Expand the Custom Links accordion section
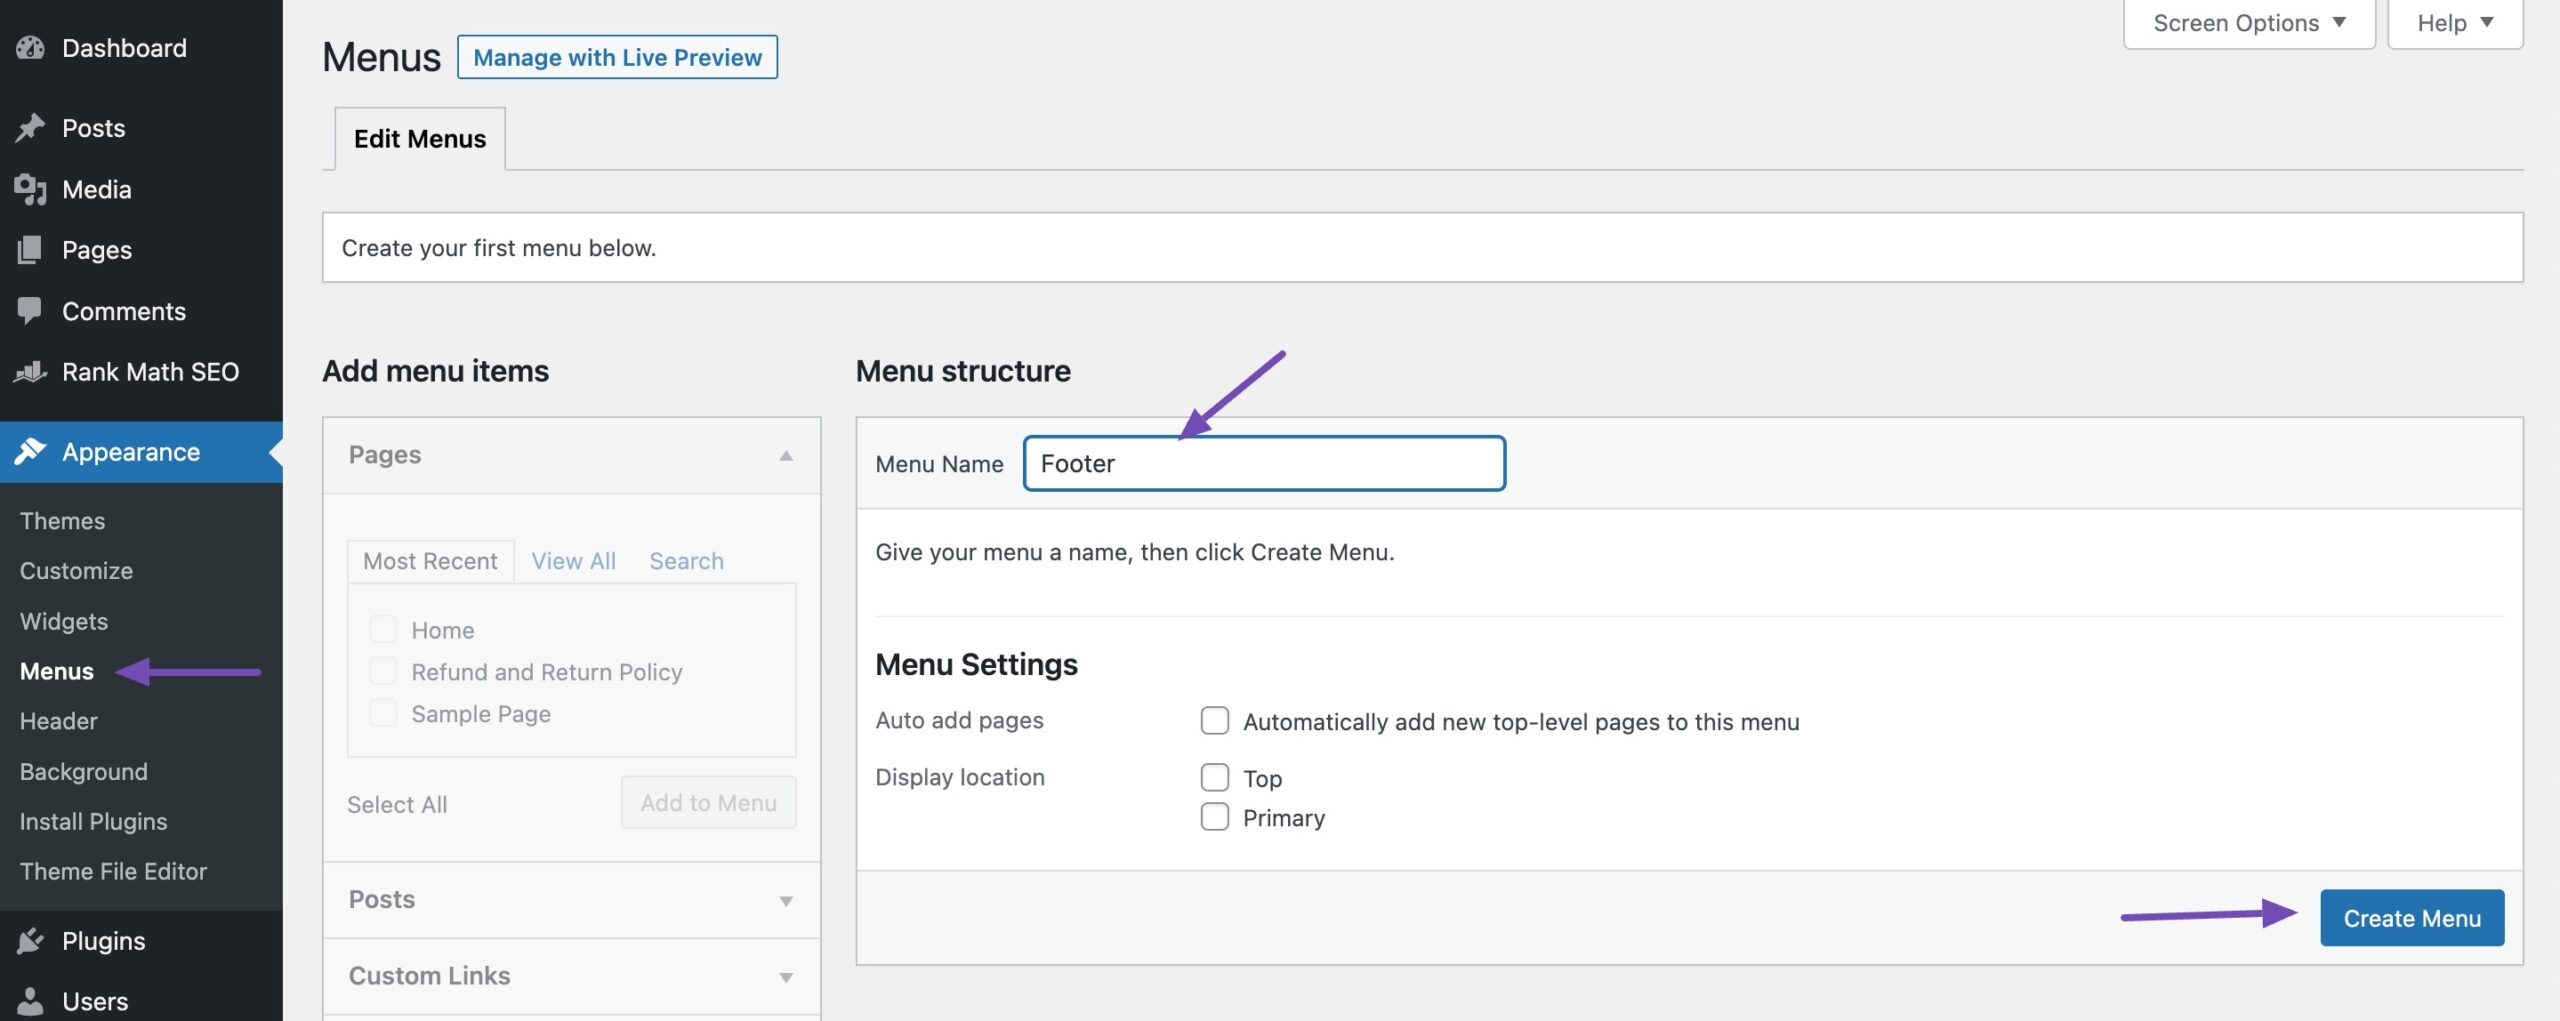This screenshot has width=2560, height=1021. (571, 976)
